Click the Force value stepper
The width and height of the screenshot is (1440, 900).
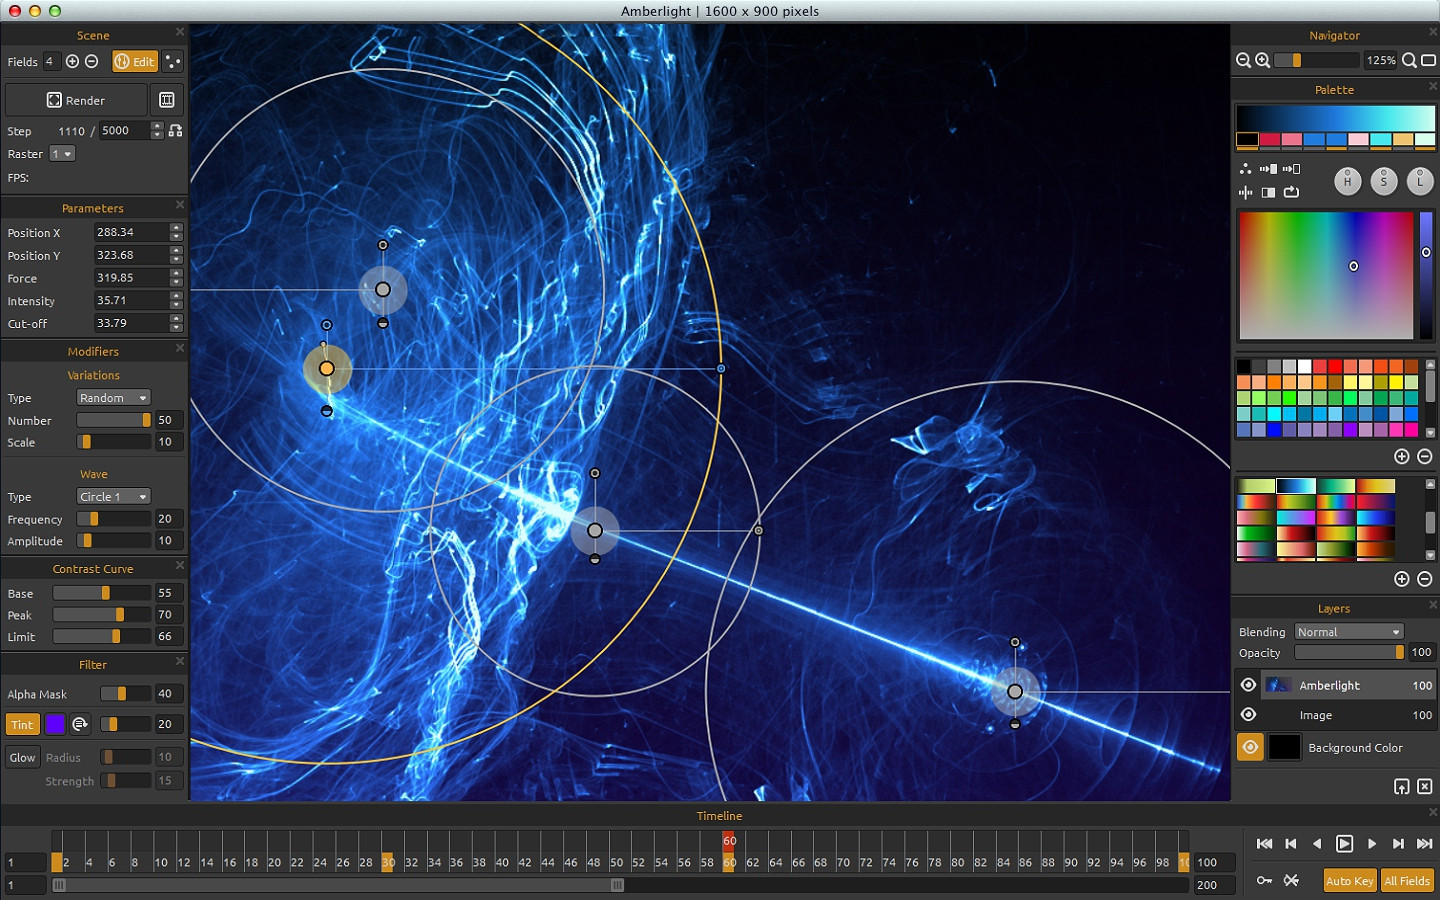(x=177, y=278)
